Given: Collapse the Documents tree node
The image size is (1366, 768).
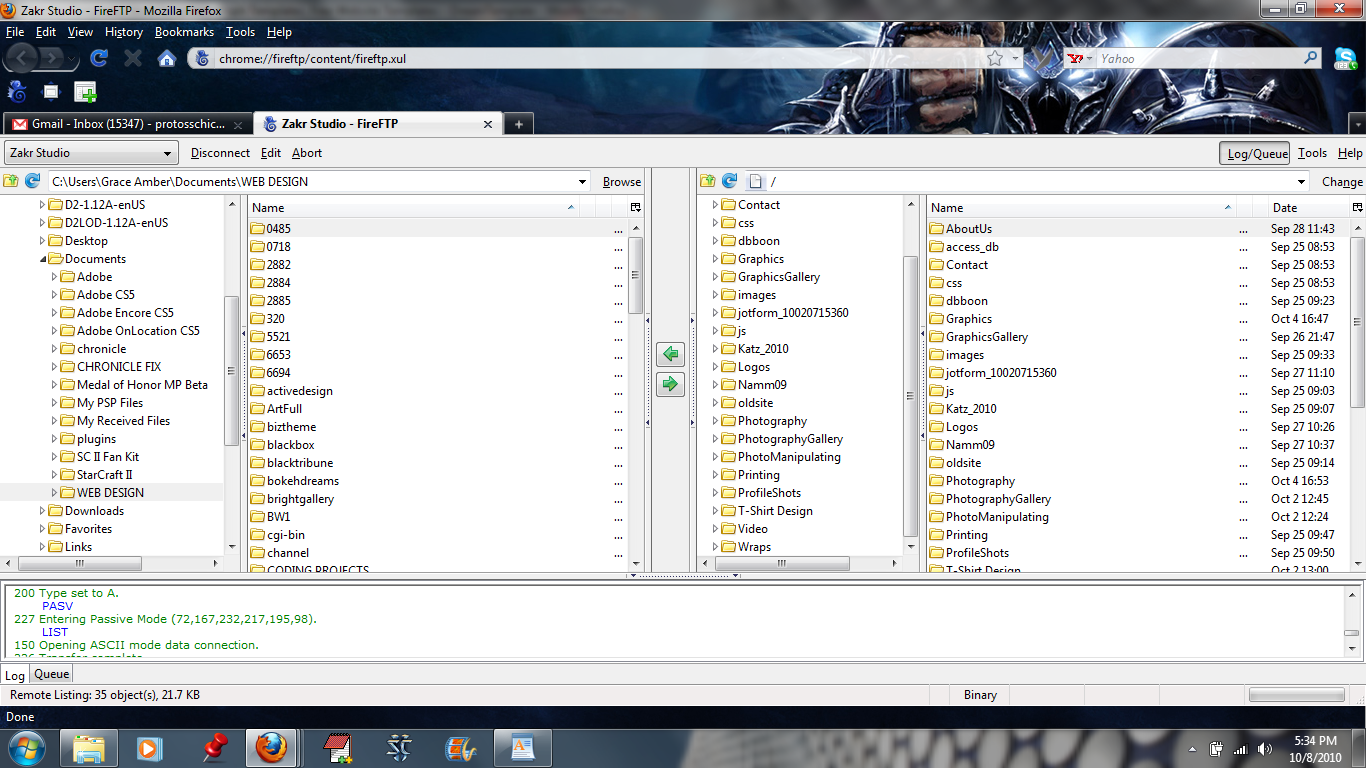Looking at the screenshot, I should pyautogui.click(x=43, y=259).
